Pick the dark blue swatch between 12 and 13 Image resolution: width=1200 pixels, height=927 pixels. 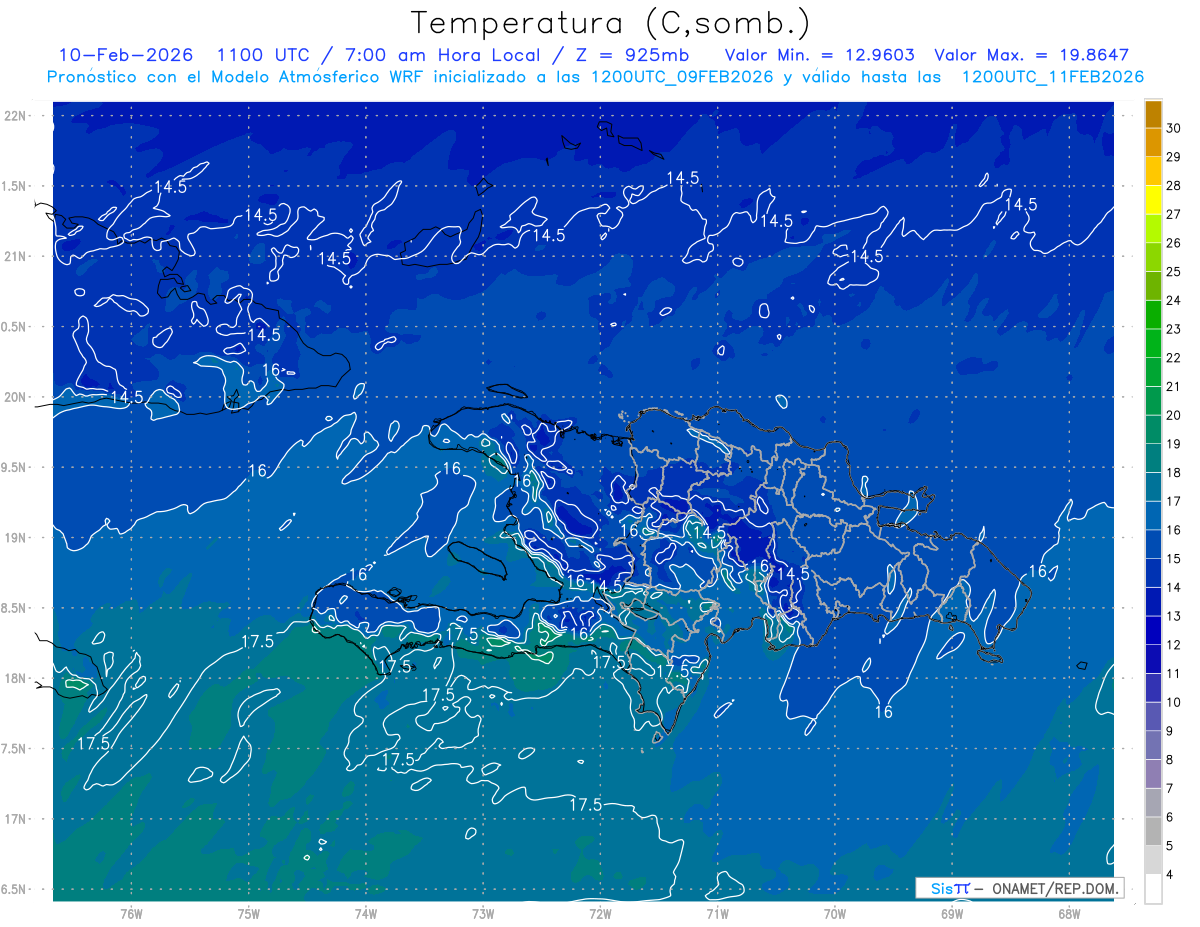point(1153,631)
